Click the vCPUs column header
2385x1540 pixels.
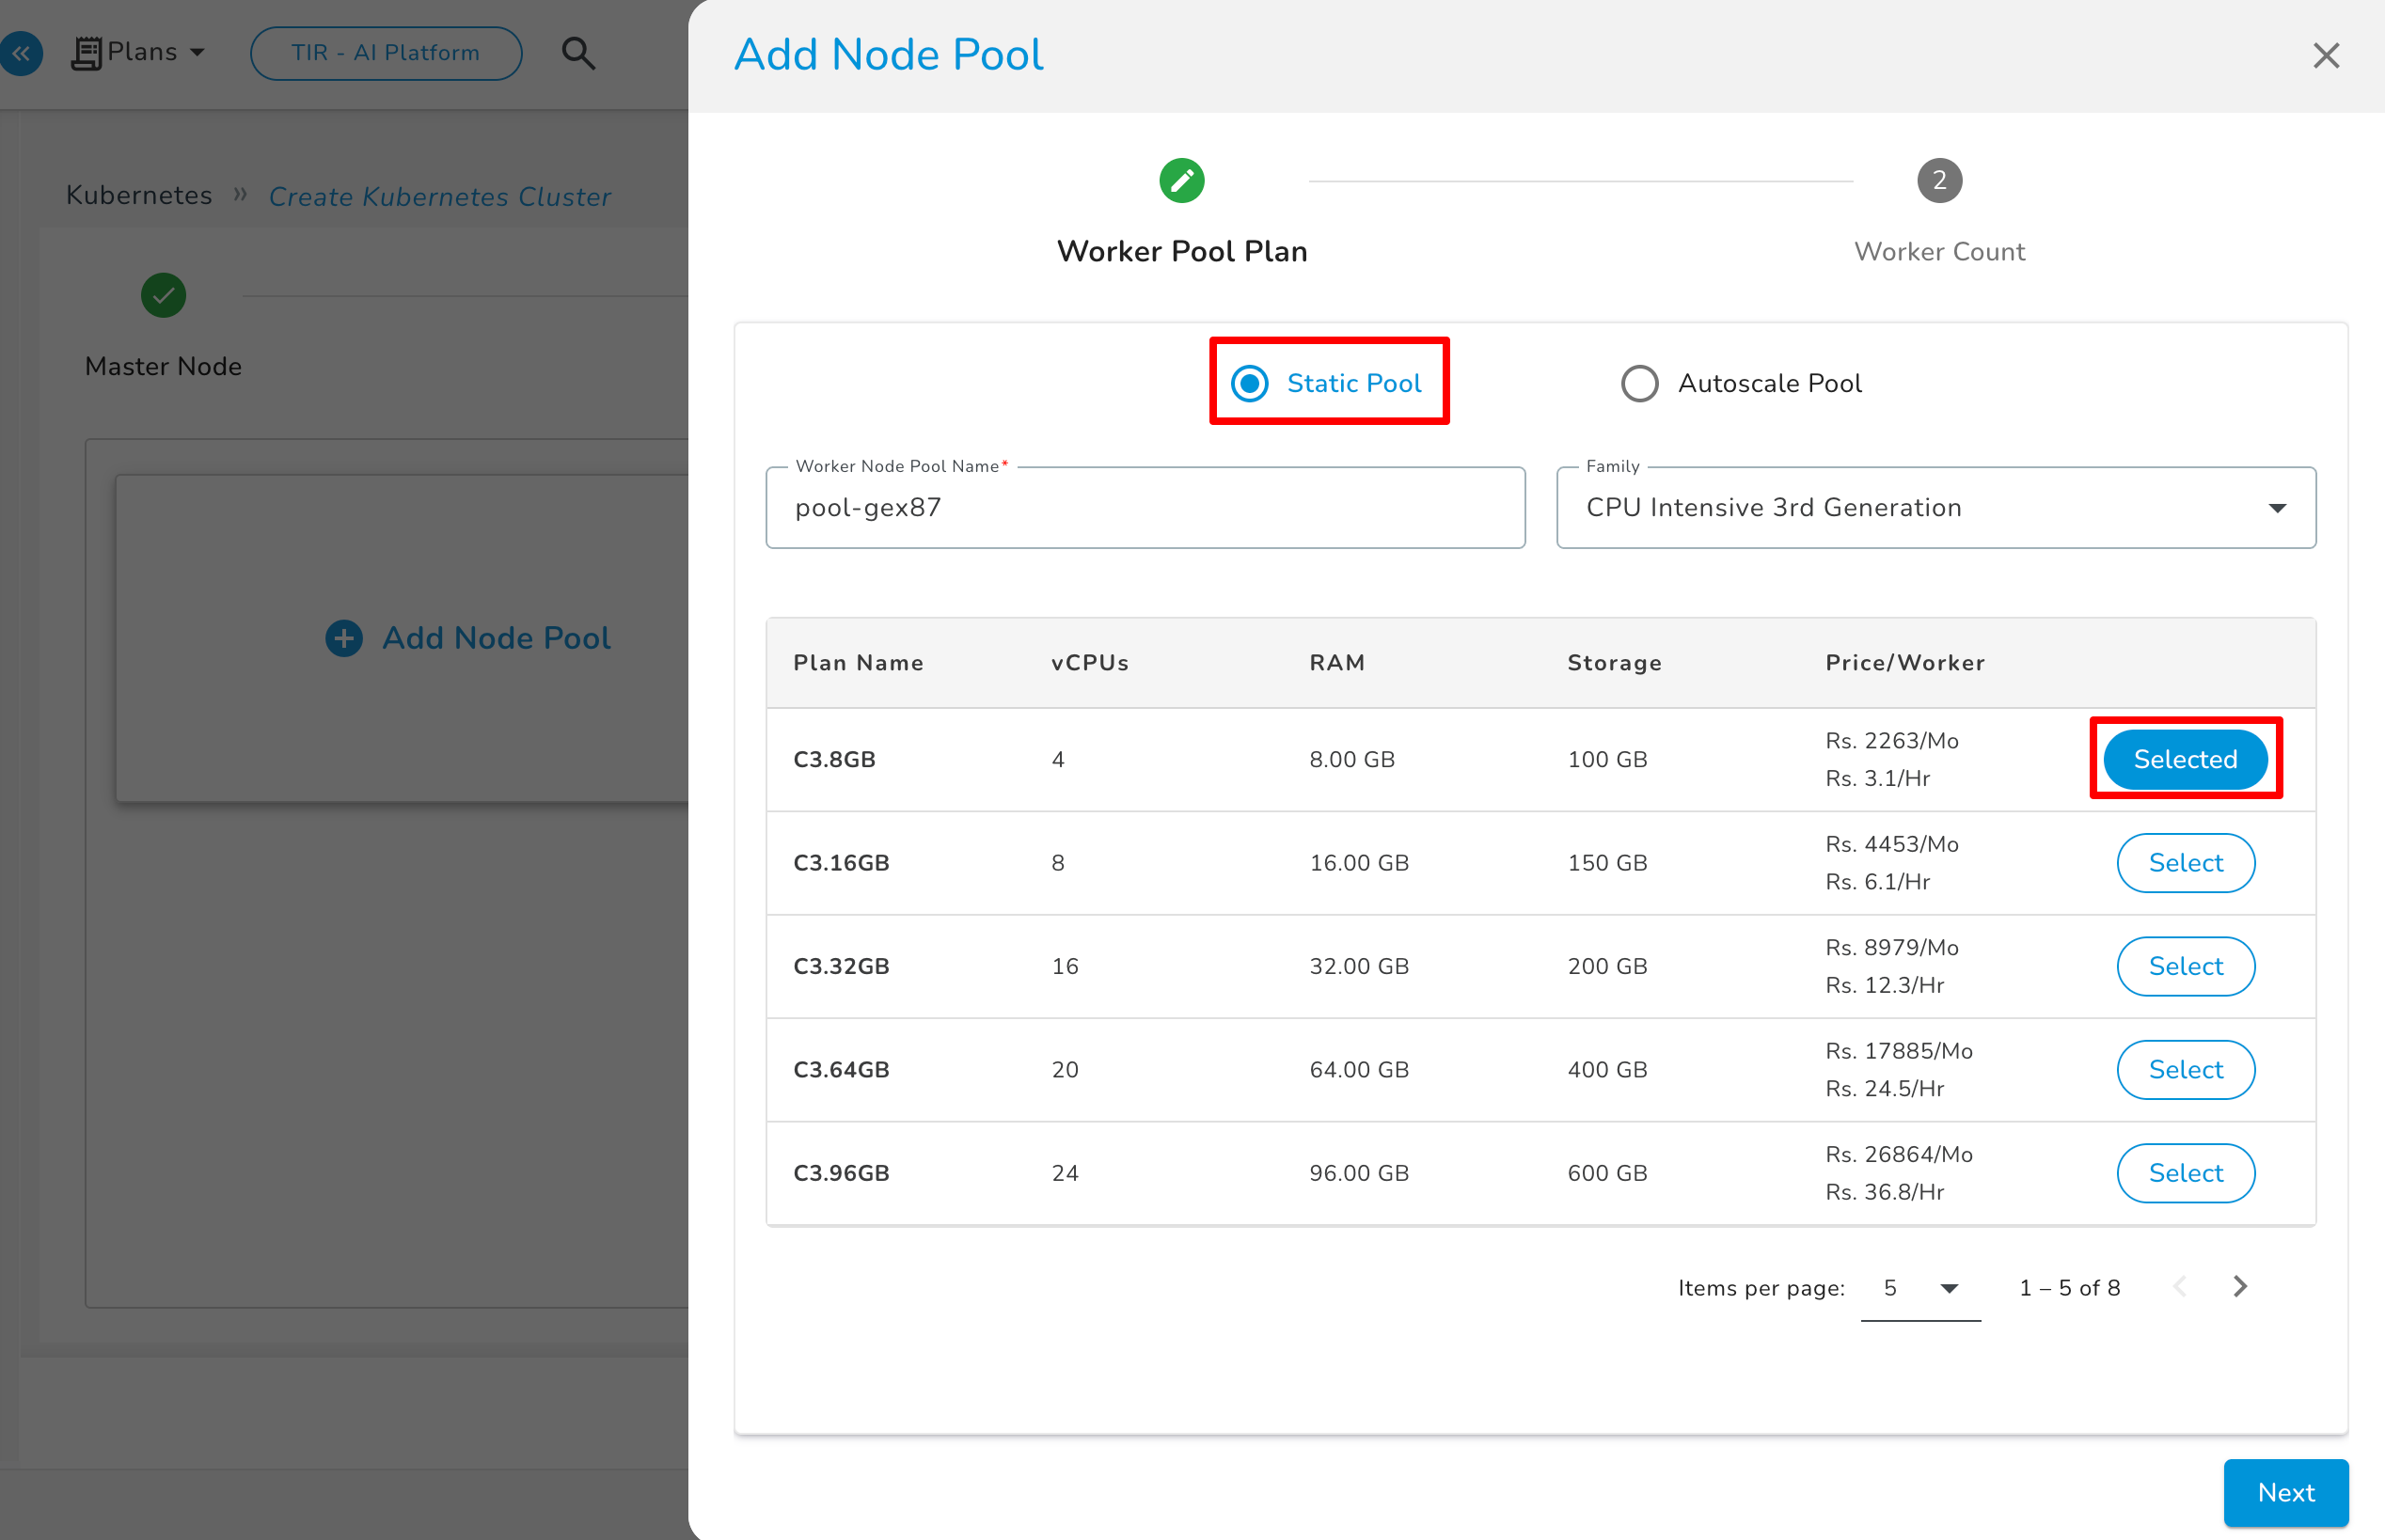click(1090, 663)
